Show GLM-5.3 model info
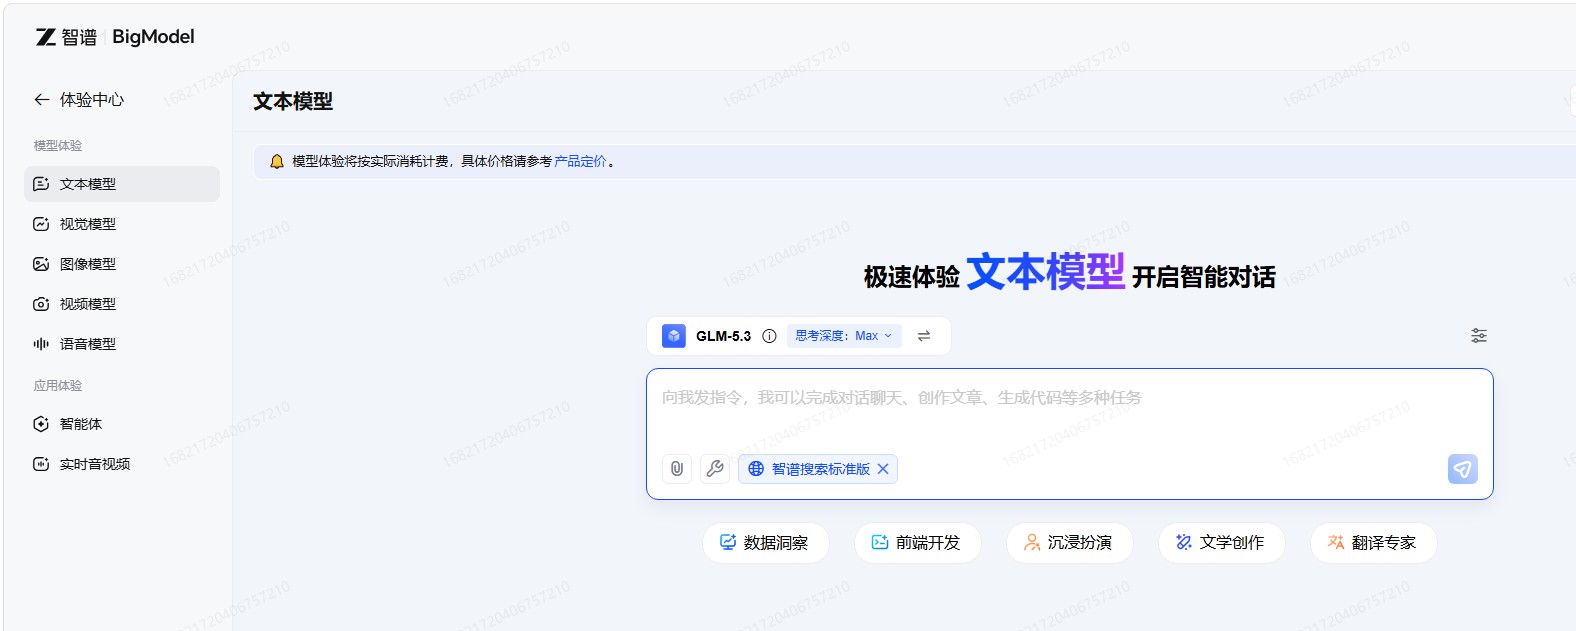Screen dimensions: 1576x631 [x=769, y=336]
